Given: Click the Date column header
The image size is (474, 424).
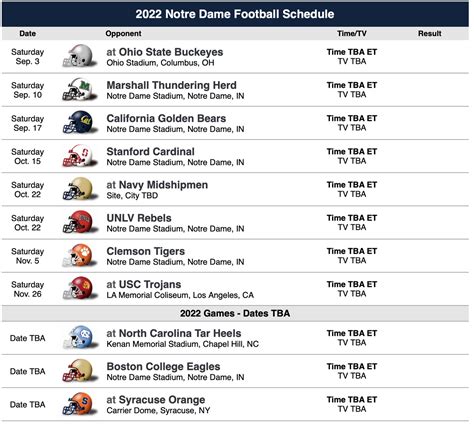Looking at the screenshot, I should click(28, 33).
